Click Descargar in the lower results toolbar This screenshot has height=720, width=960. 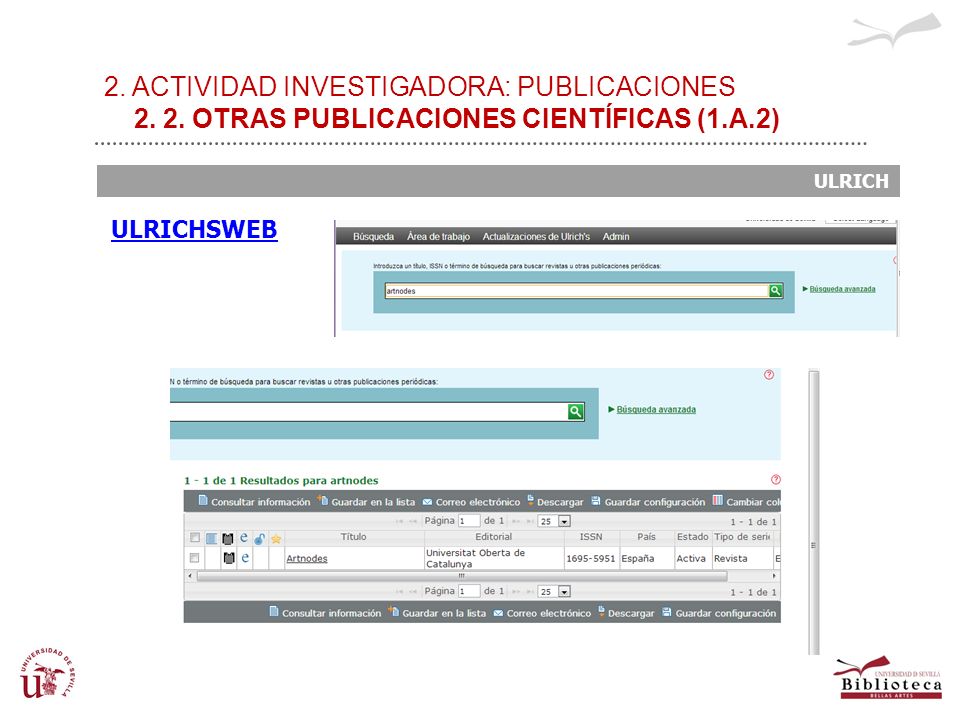click(626, 612)
